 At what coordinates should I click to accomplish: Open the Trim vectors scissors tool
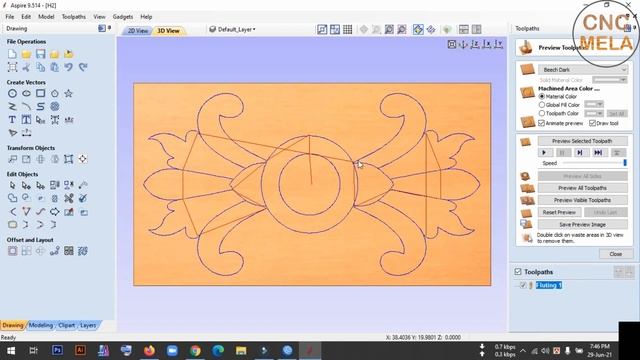69,198
